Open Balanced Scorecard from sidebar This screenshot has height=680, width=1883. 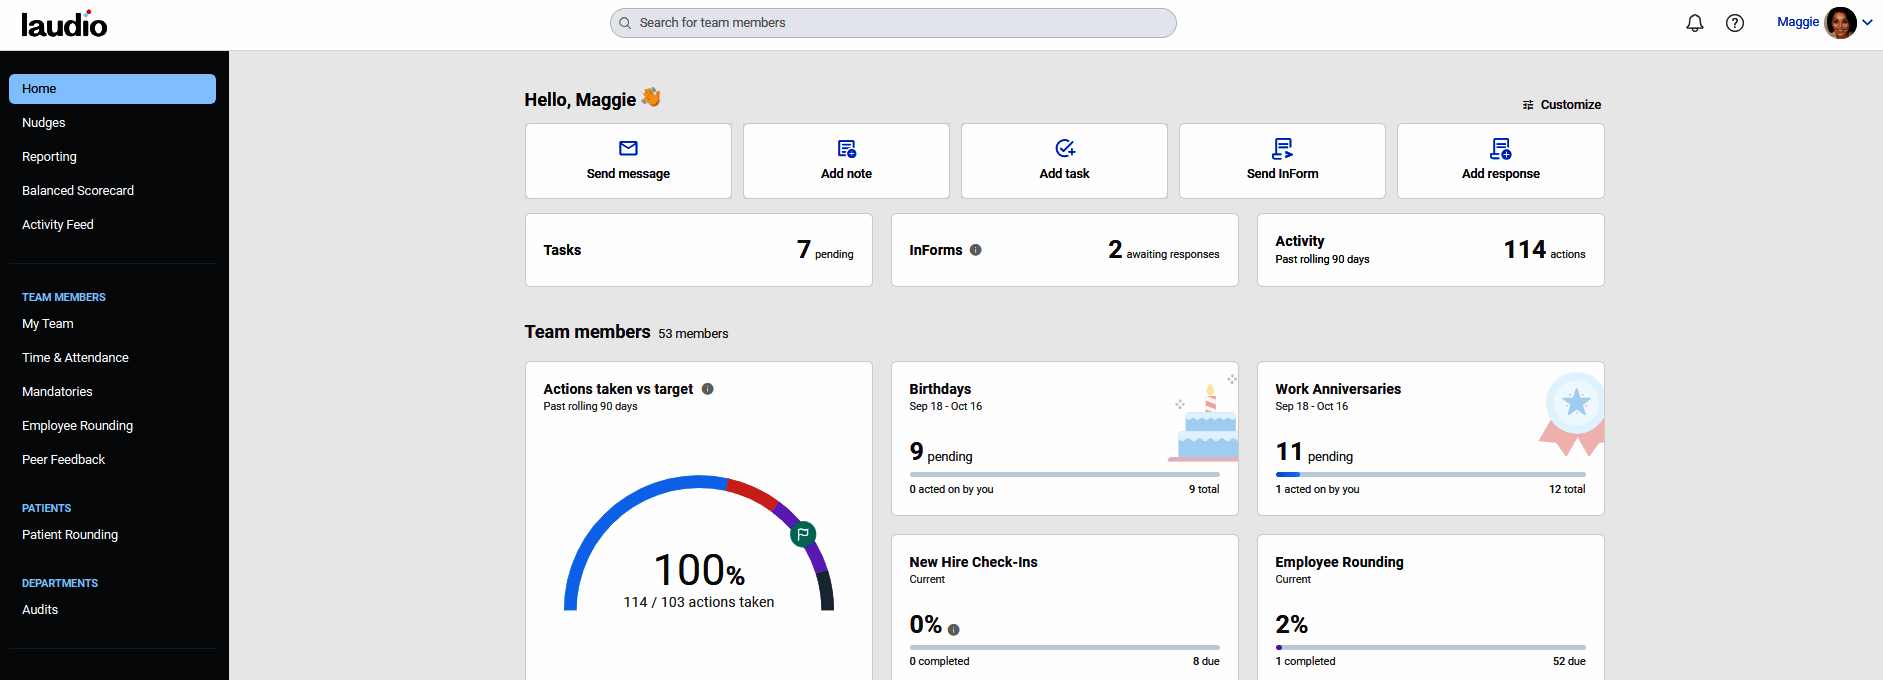[78, 191]
